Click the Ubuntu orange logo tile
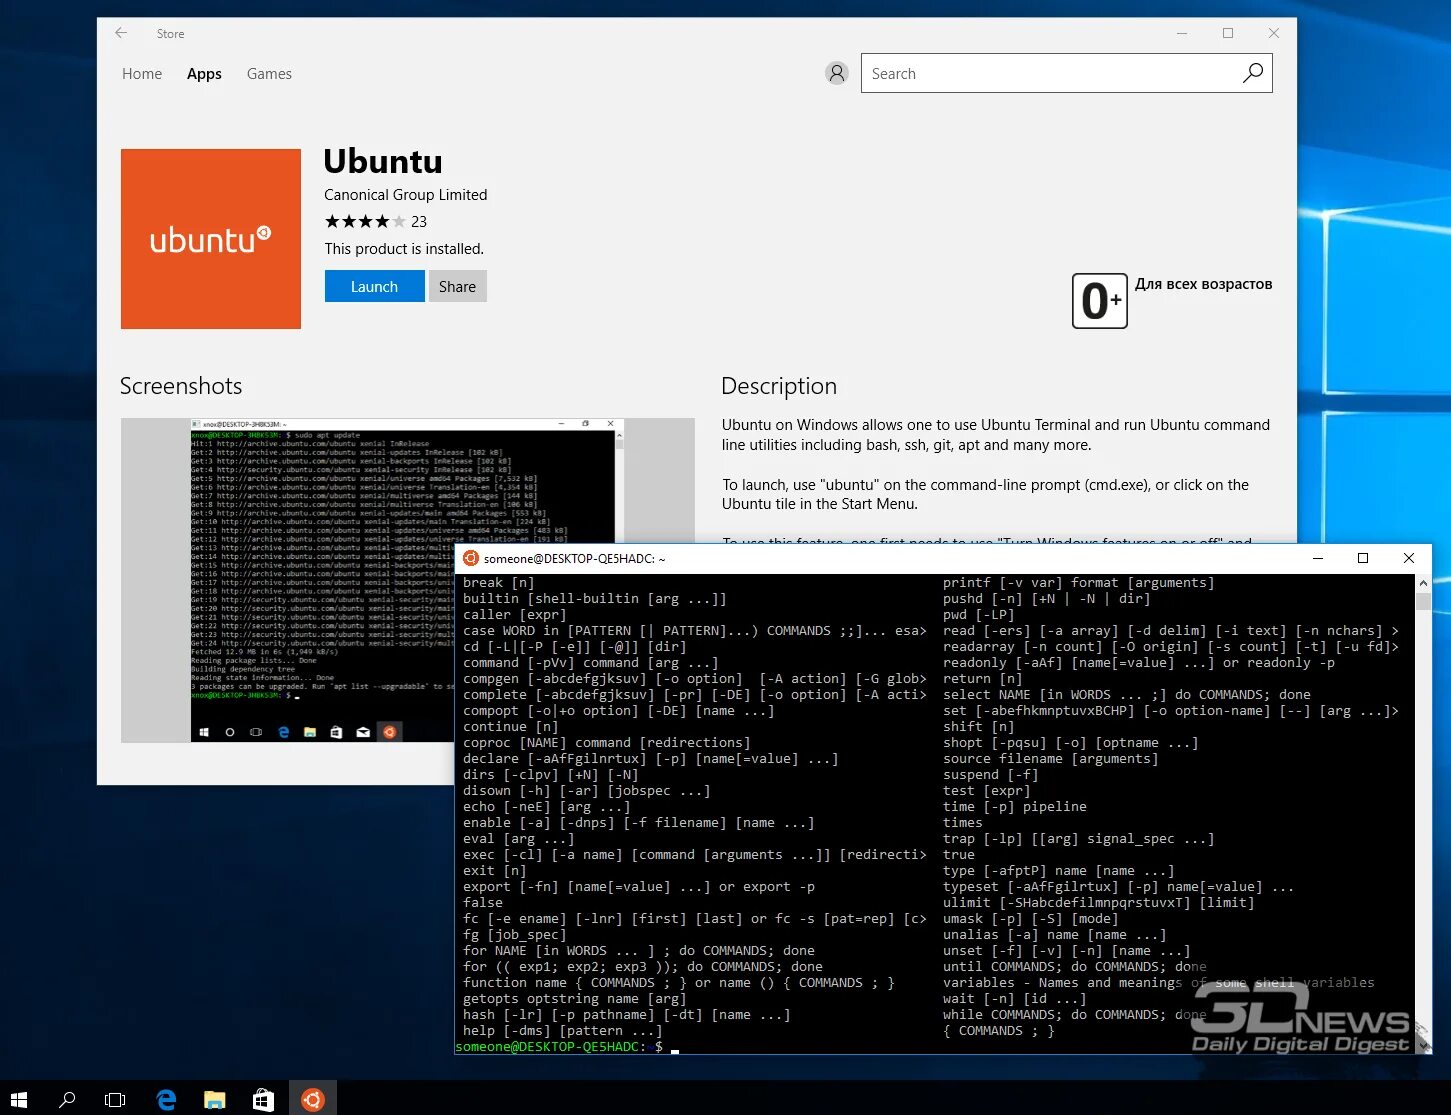The height and width of the screenshot is (1115, 1451). pyautogui.click(x=211, y=239)
